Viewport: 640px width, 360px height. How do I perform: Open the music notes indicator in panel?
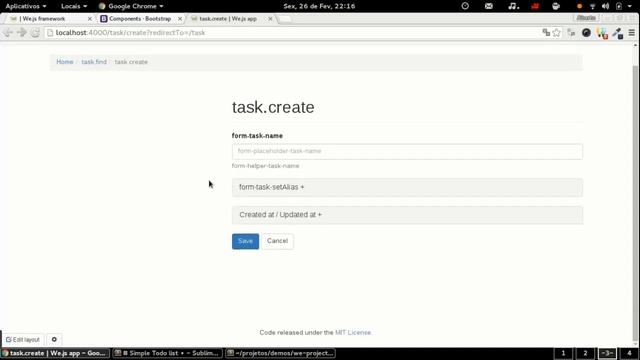513,6
